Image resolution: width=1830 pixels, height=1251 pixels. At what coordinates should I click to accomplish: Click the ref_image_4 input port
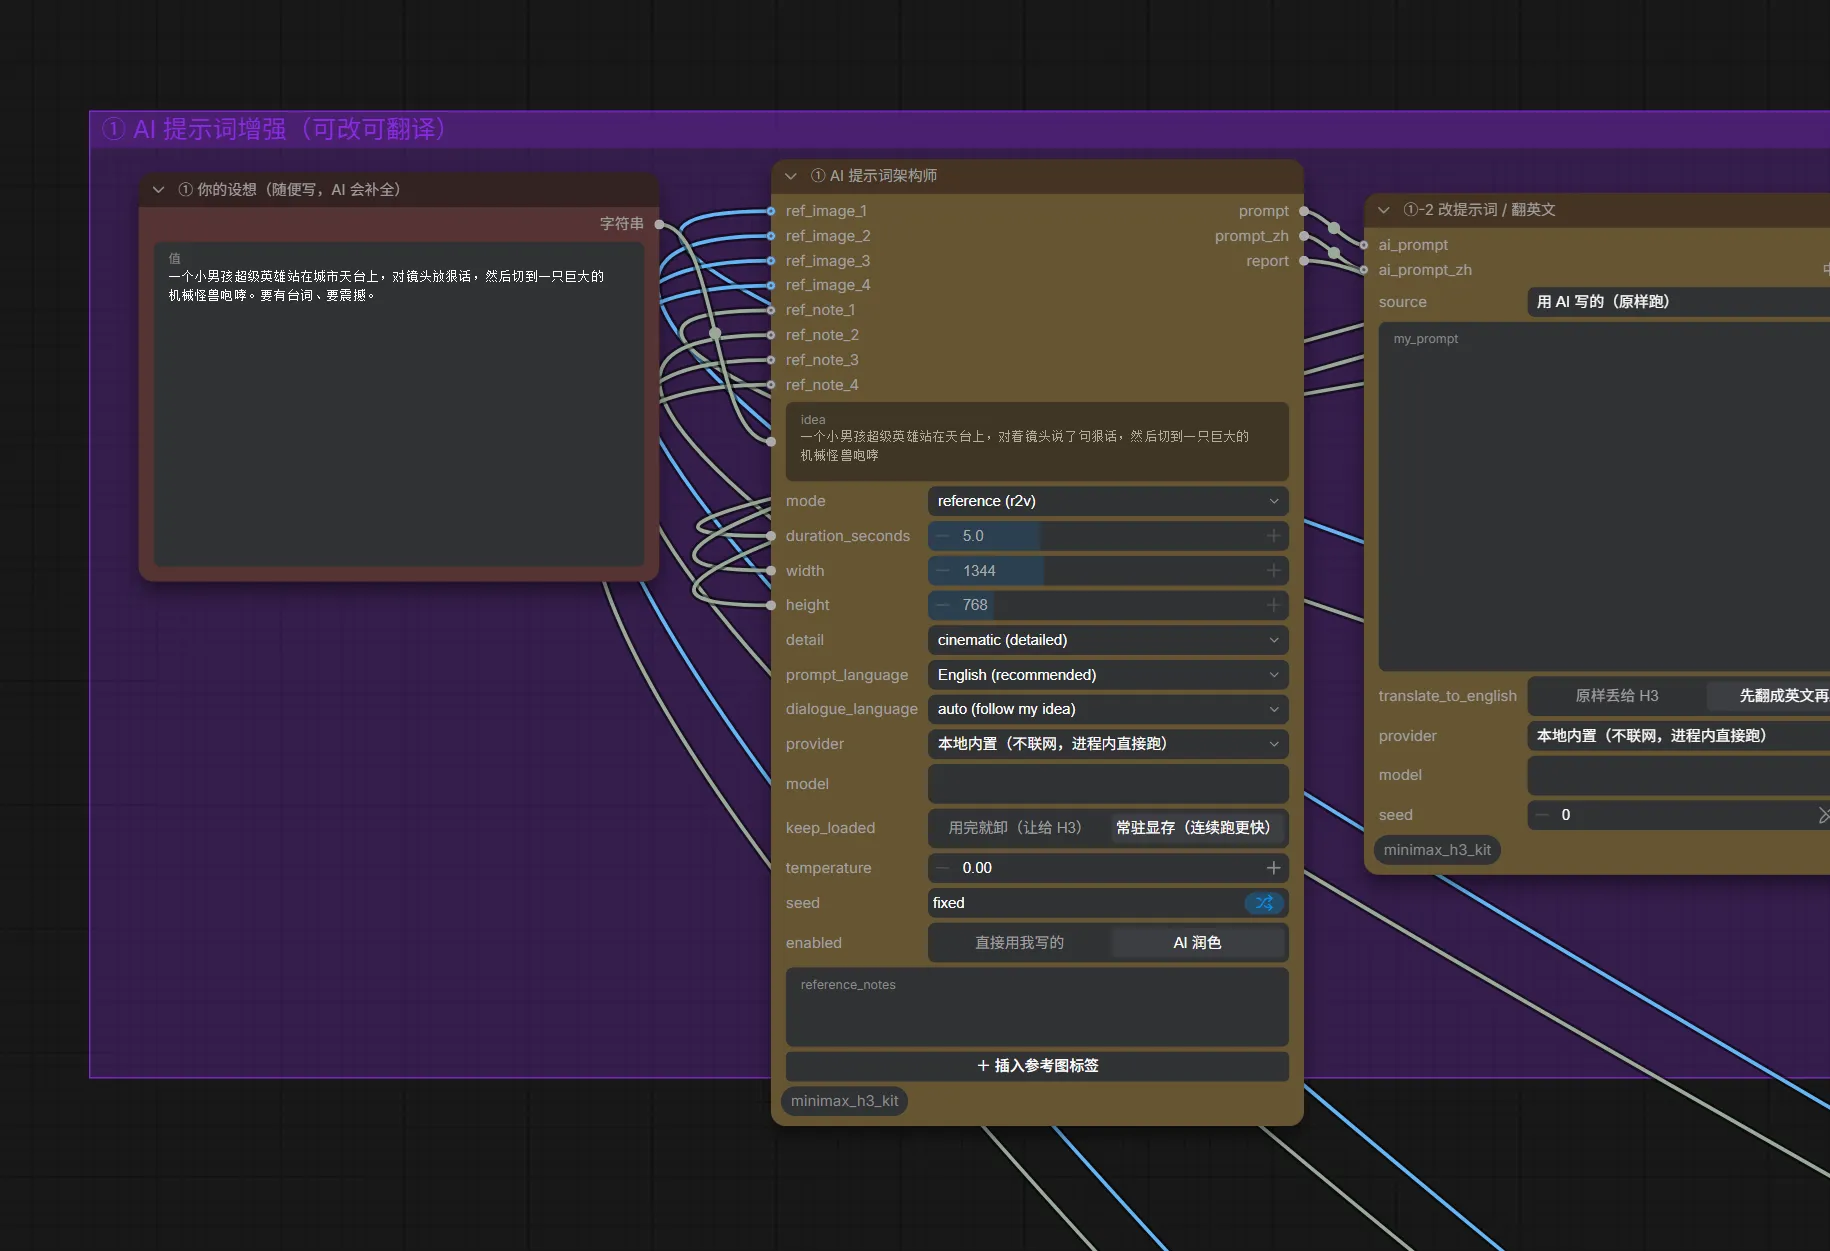click(x=771, y=285)
